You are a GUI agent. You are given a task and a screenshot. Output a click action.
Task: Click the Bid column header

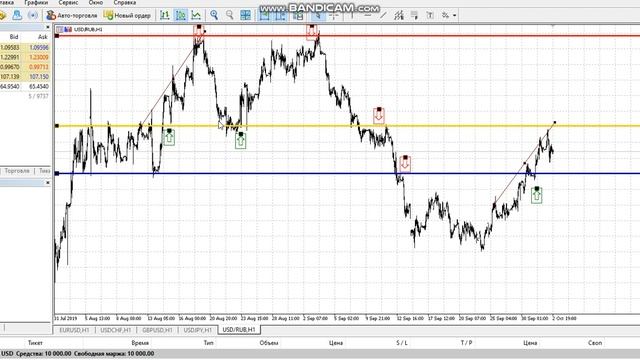[x=14, y=37]
